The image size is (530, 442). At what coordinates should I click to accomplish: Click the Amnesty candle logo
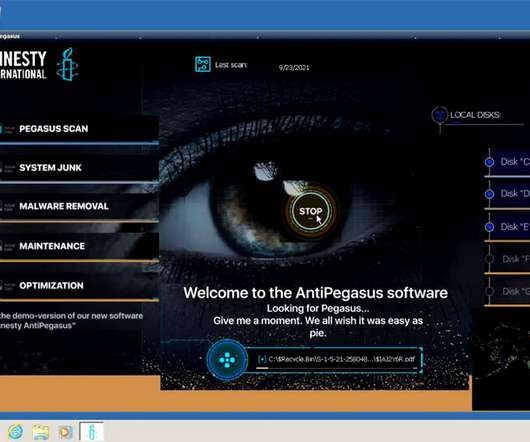pos(67,64)
